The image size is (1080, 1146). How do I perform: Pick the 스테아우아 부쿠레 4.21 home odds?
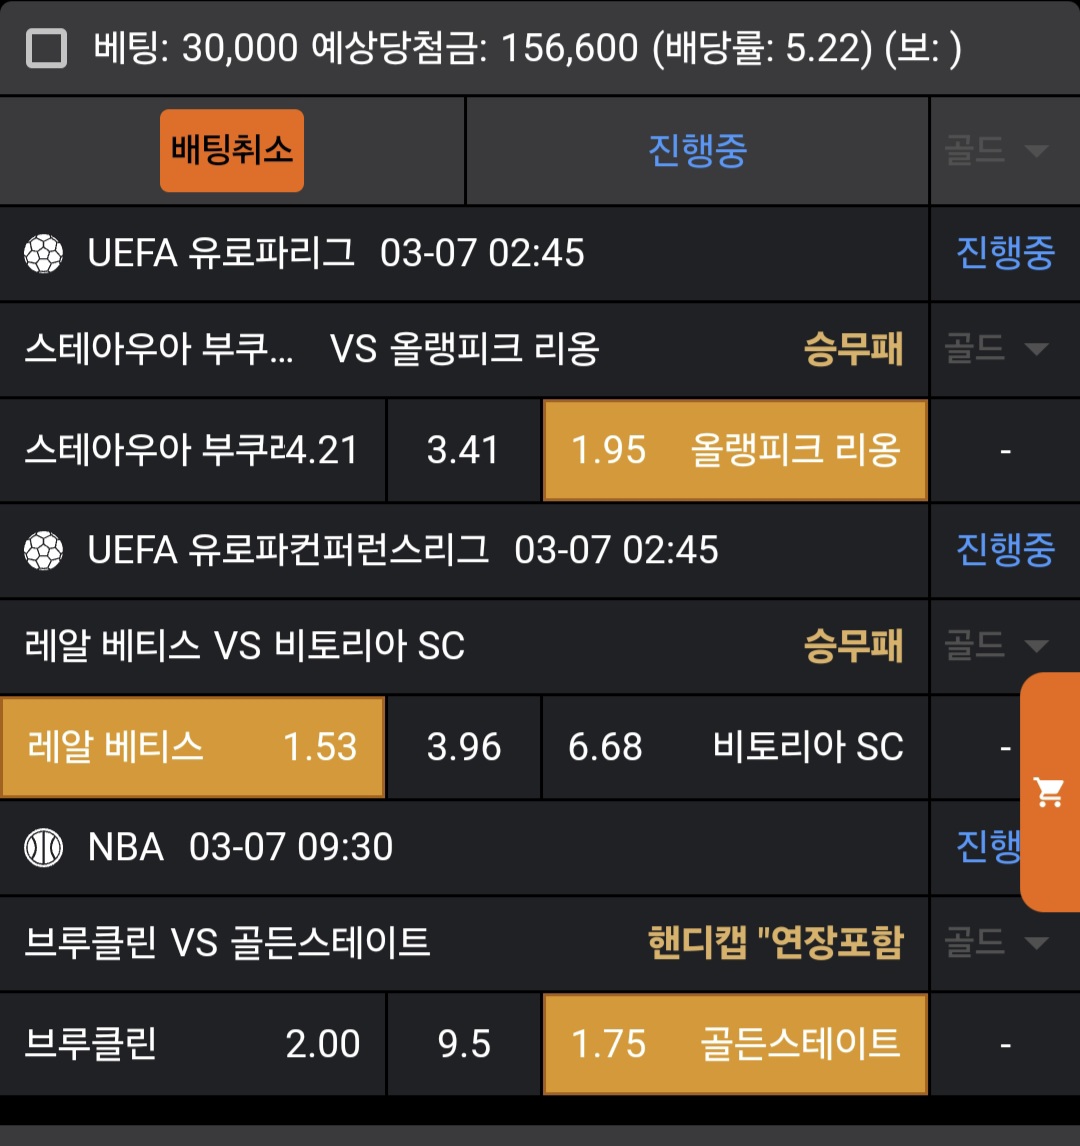coord(192,450)
